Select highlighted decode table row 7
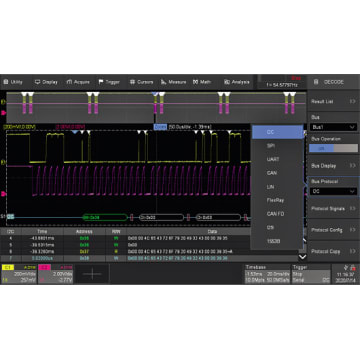Screen dimensions: 360x360 pos(149,258)
